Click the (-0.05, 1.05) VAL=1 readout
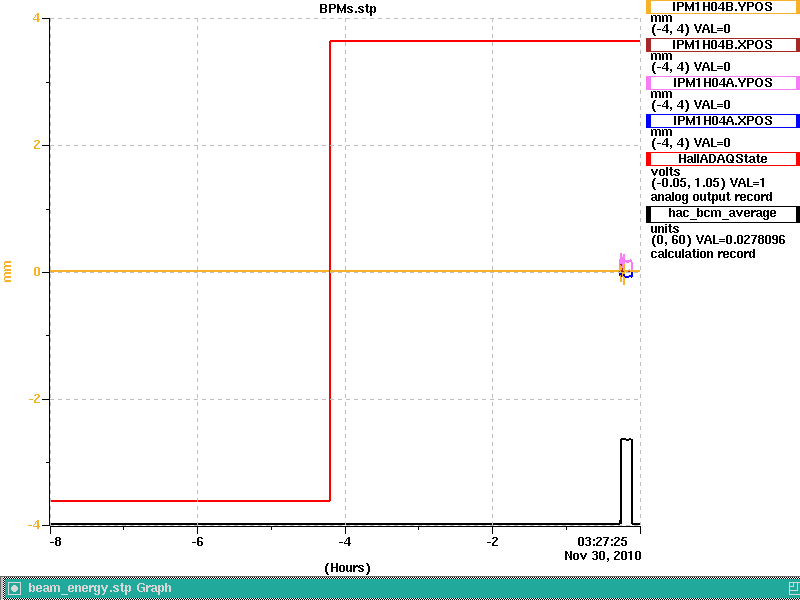800x600 pixels. 708,183
